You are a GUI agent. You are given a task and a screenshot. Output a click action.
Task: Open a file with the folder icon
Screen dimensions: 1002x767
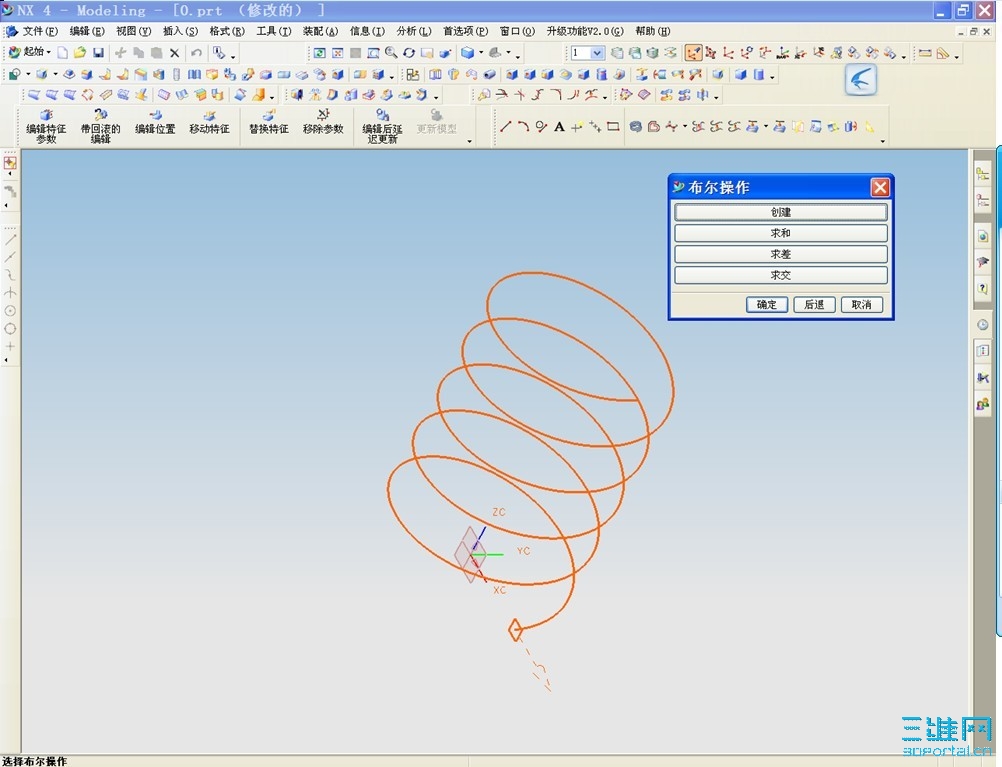coord(80,53)
